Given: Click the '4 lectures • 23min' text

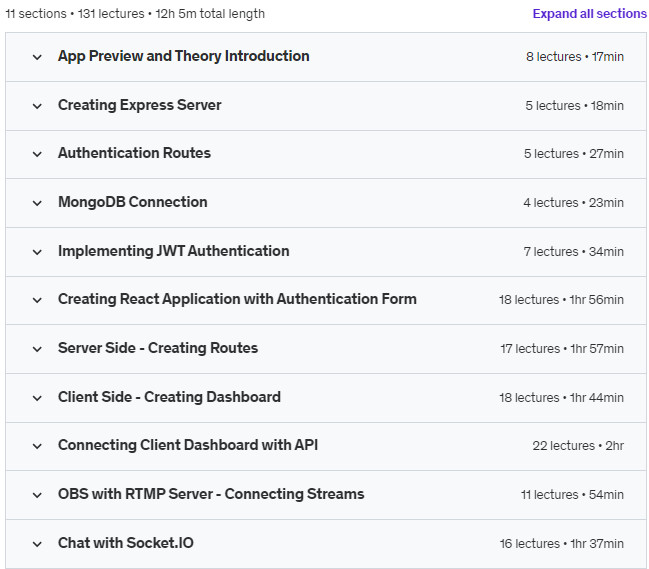Looking at the screenshot, I should tap(573, 203).
